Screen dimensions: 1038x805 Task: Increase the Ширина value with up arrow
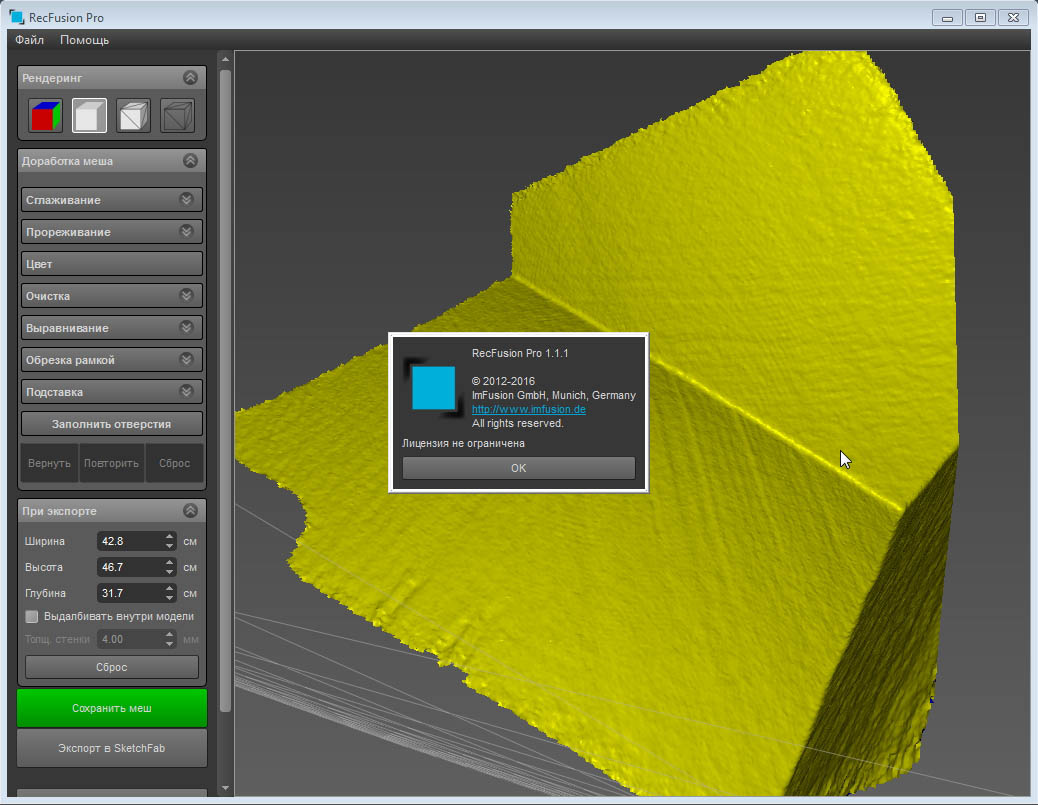[168, 536]
